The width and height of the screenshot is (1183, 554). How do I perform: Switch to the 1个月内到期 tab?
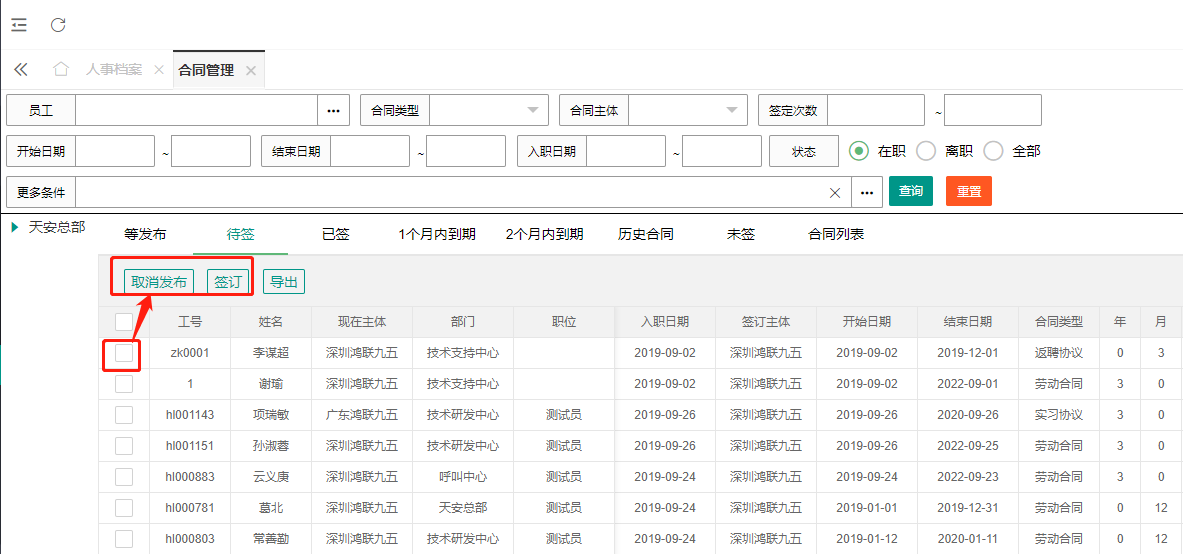click(436, 234)
